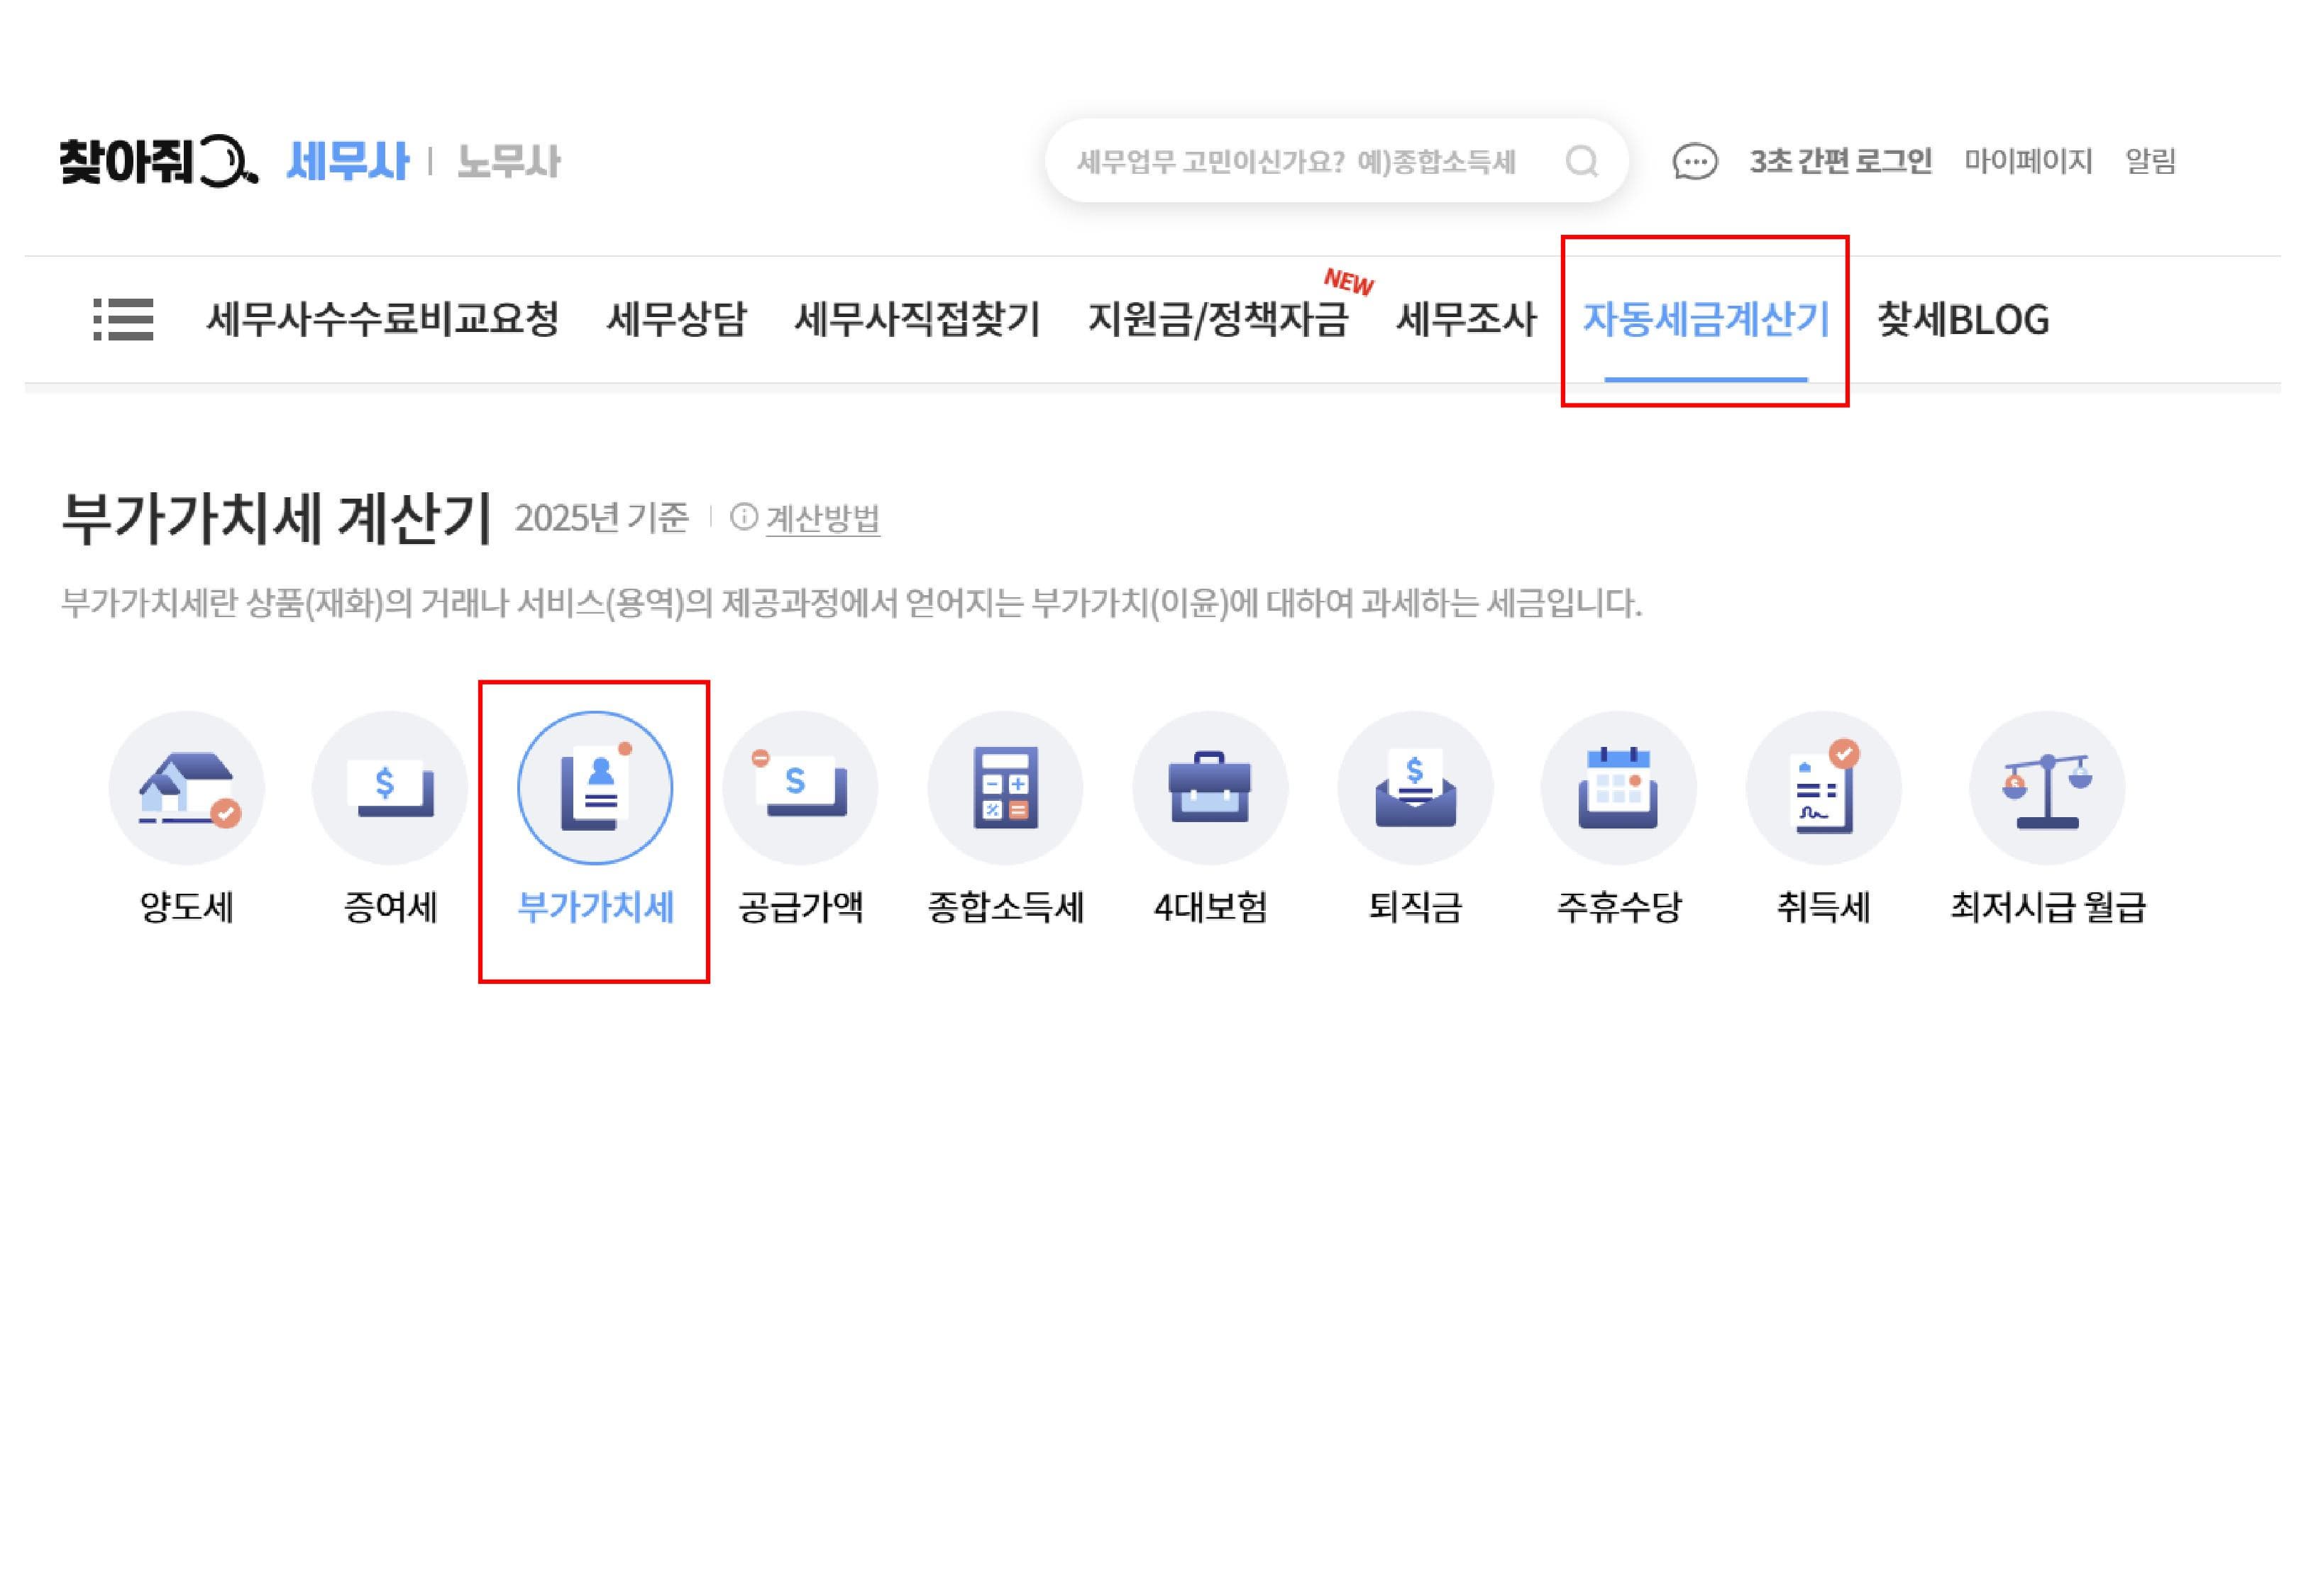Select the 퇴직금 calculator icon

coord(1415,789)
